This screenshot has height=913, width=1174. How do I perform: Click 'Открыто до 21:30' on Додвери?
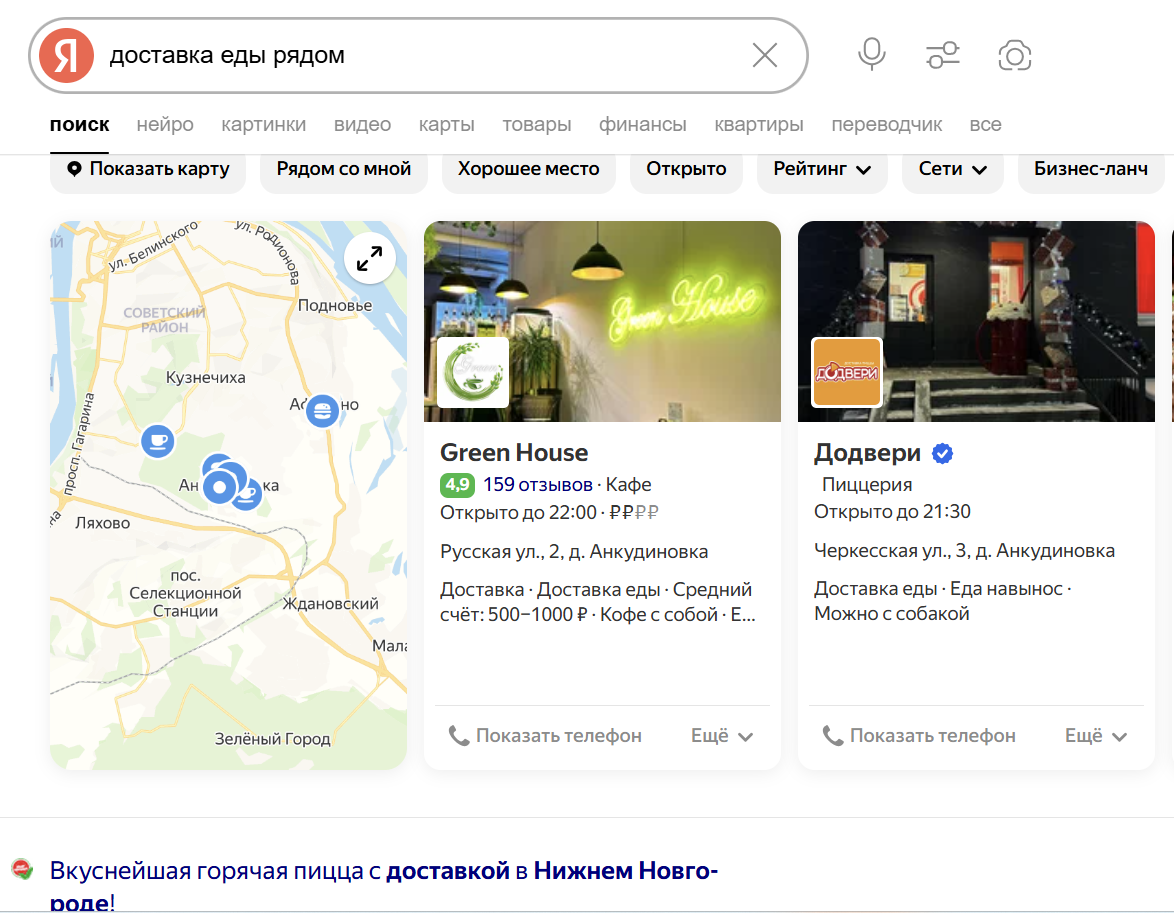pos(892,512)
